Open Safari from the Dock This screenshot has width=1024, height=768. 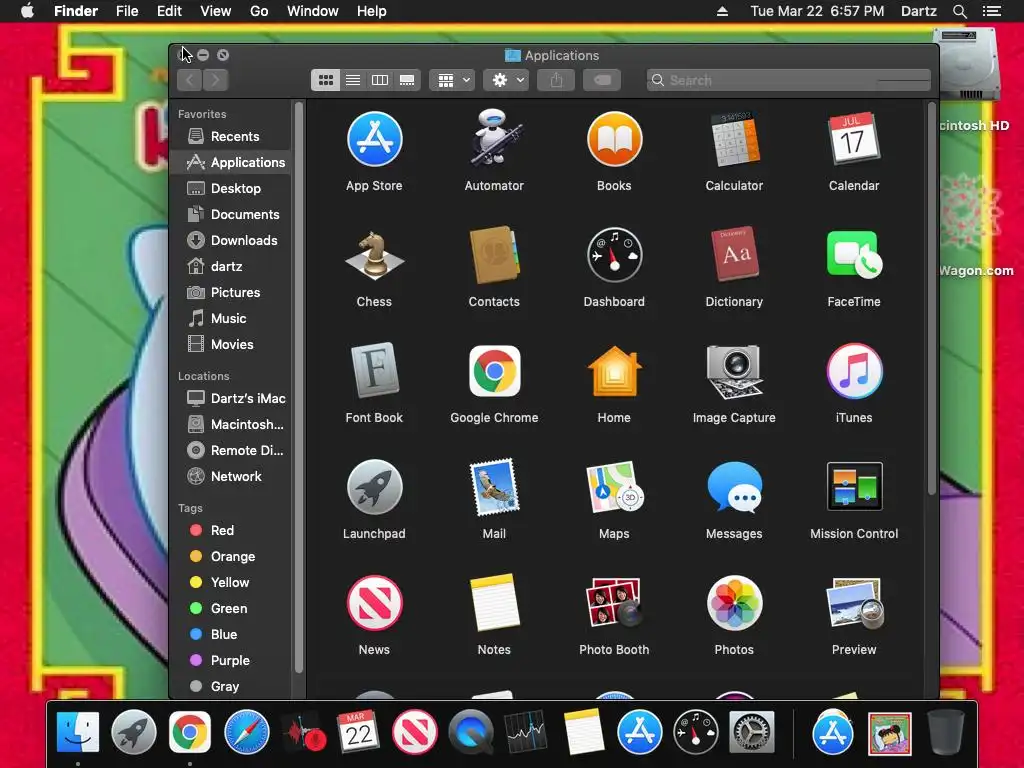coord(246,732)
